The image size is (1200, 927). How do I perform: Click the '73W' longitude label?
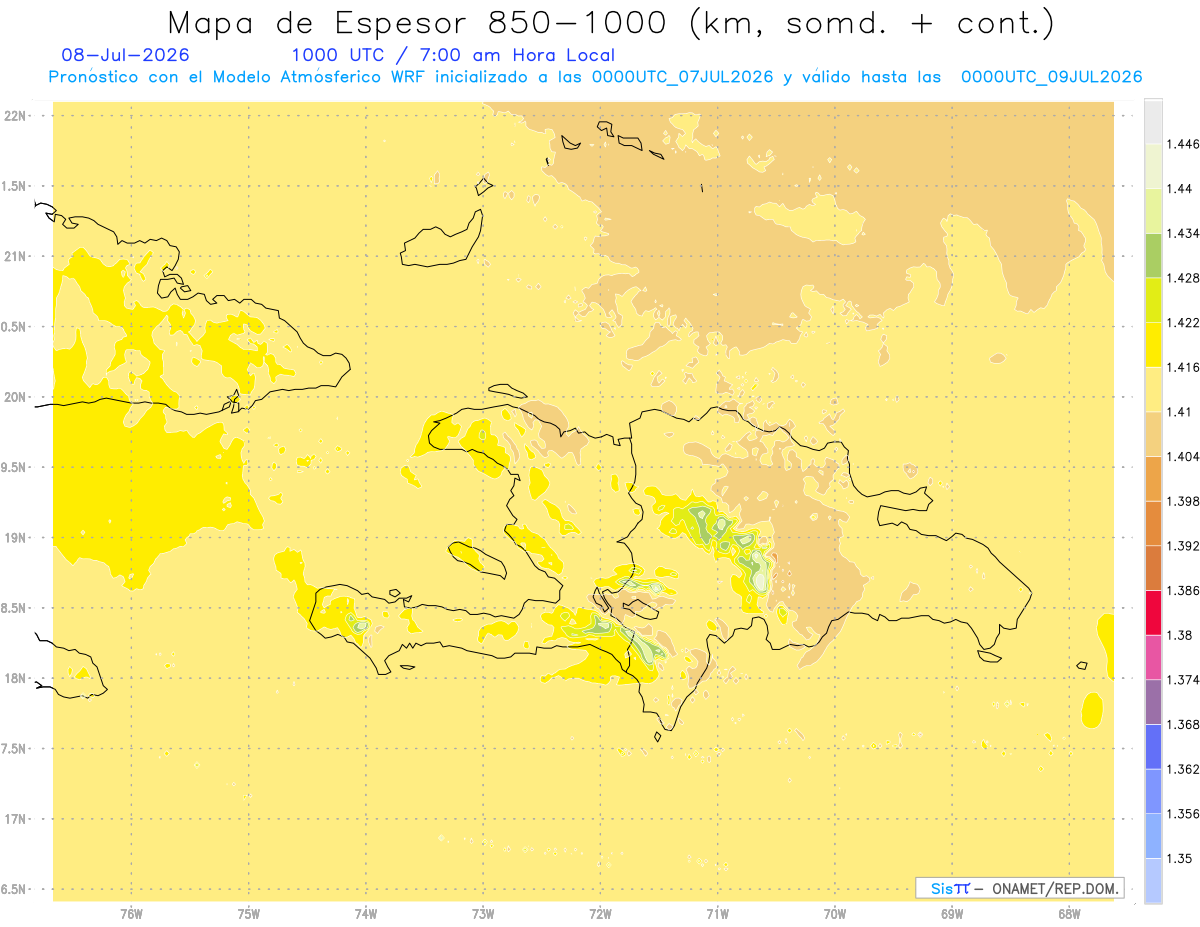coord(483,914)
